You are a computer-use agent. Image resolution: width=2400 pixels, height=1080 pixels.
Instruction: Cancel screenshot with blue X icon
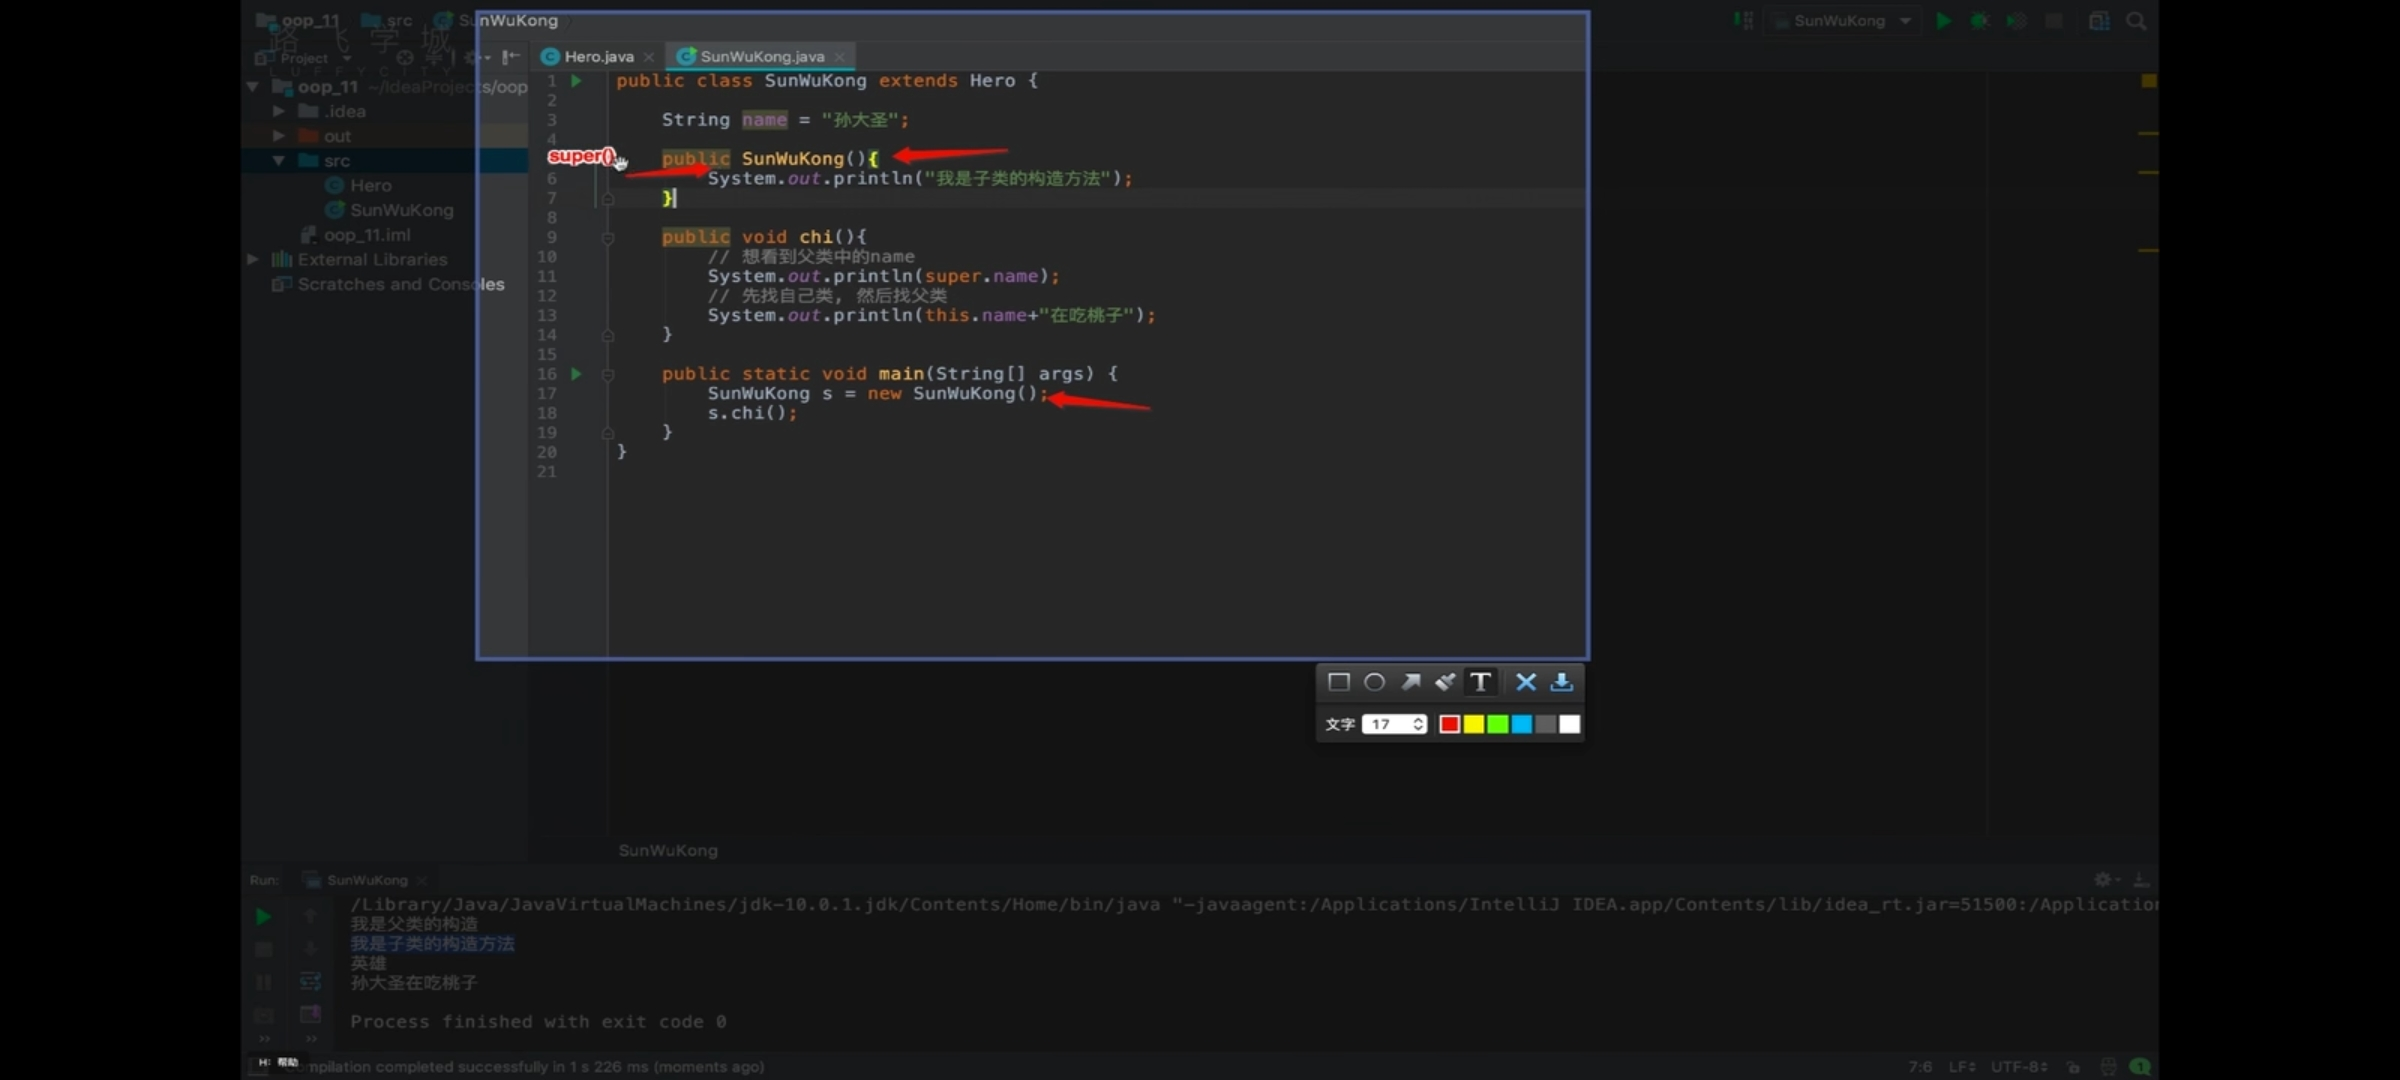1525,682
